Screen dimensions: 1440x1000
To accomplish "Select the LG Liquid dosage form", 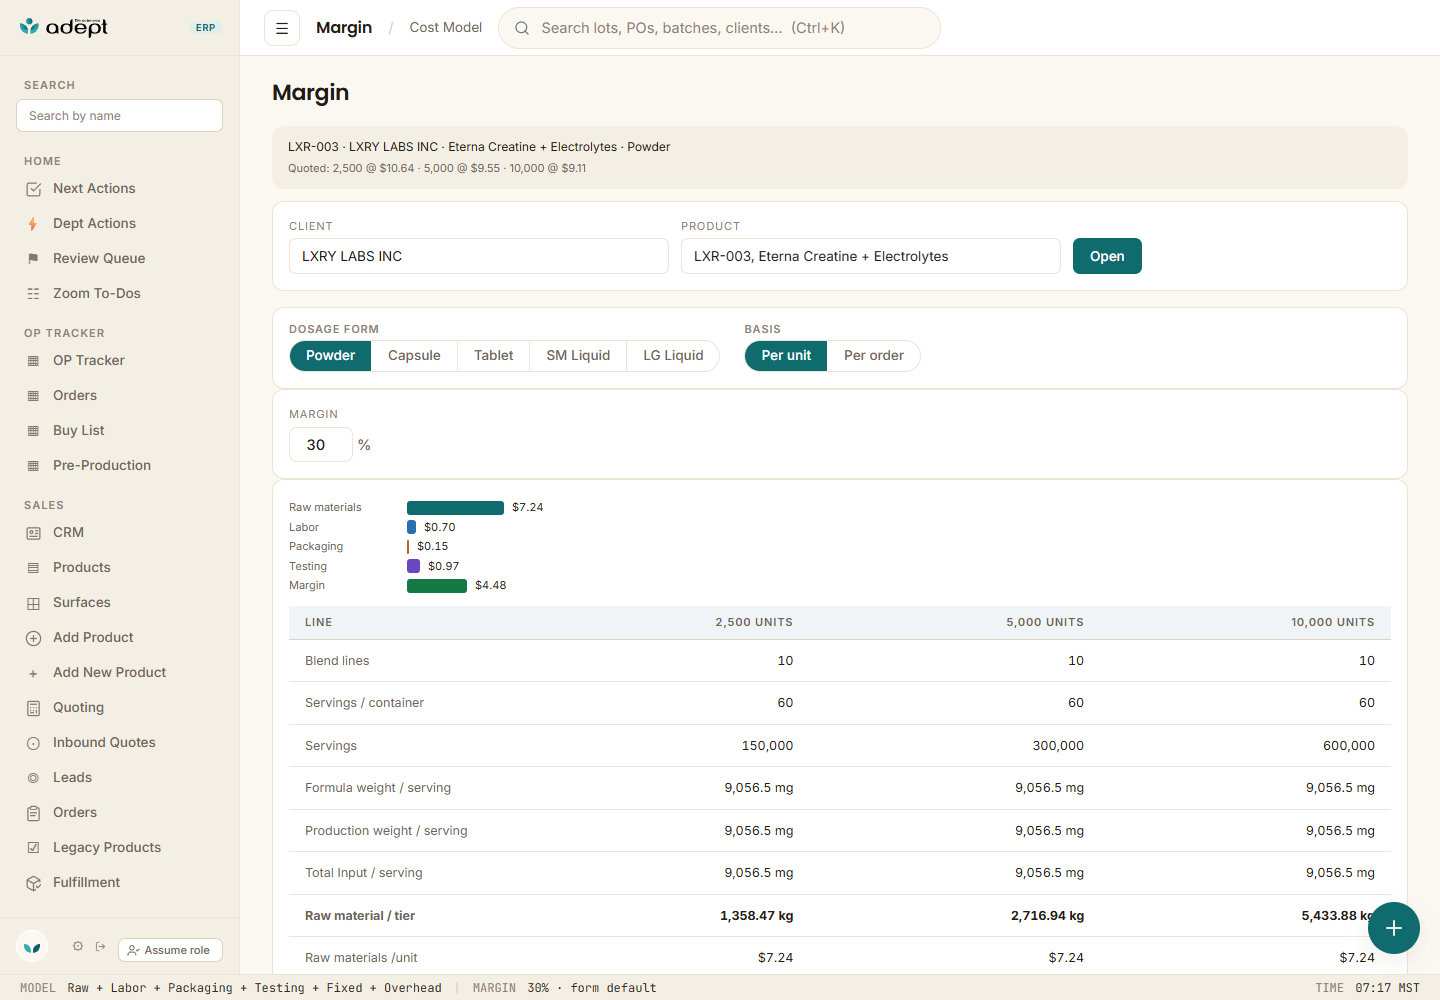I will (673, 356).
